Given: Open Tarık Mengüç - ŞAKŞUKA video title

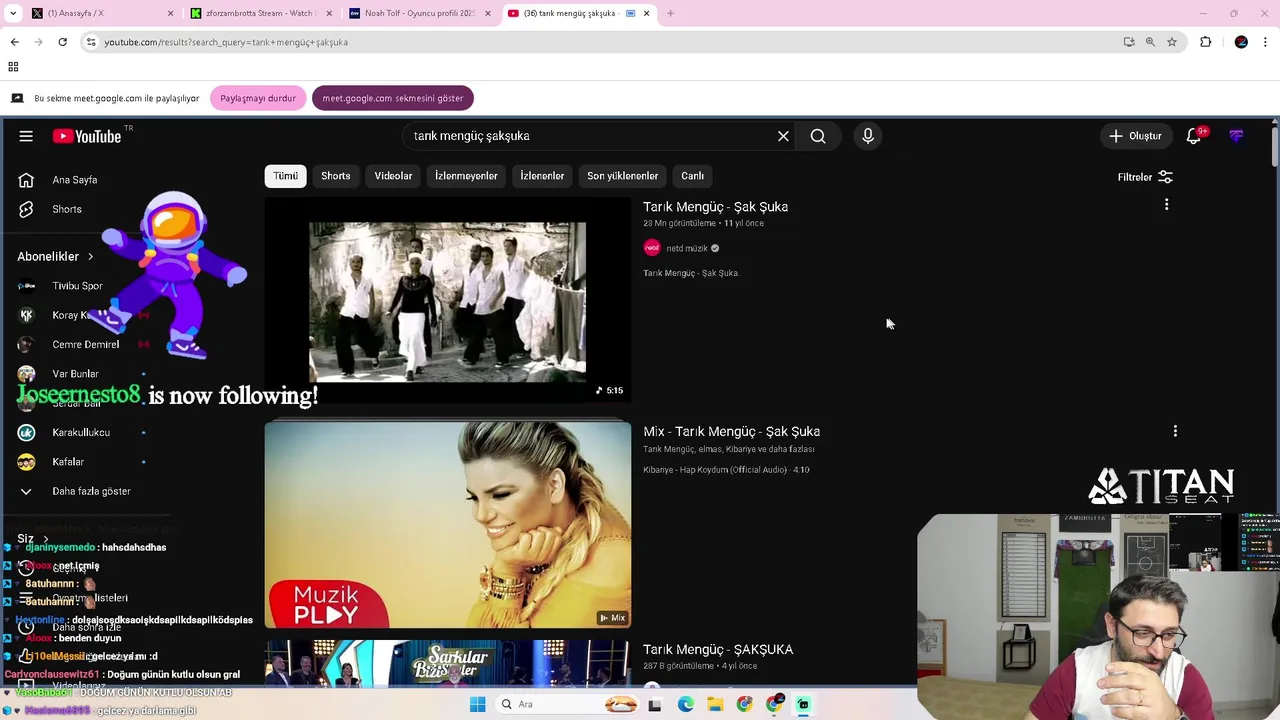Looking at the screenshot, I should coord(718,649).
